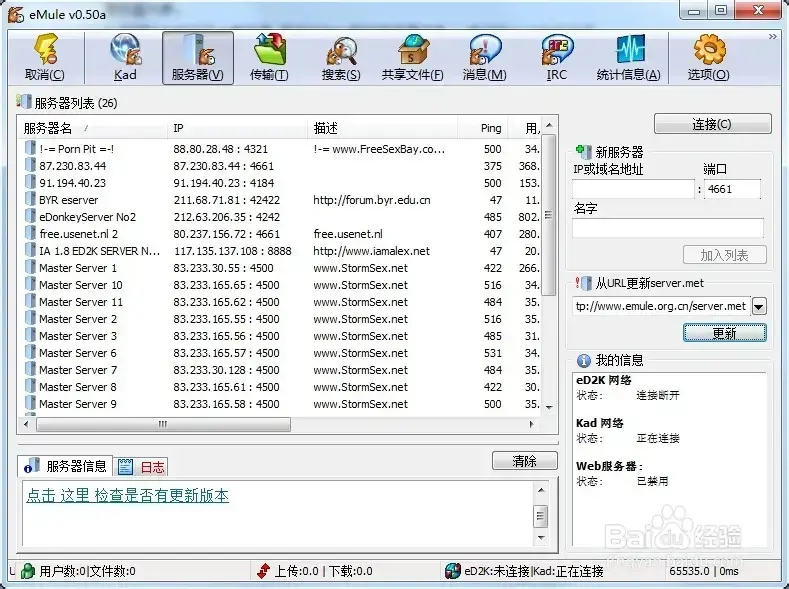Click the eMule title bar app icon
This screenshot has height=589, width=789.
click(x=16, y=14)
